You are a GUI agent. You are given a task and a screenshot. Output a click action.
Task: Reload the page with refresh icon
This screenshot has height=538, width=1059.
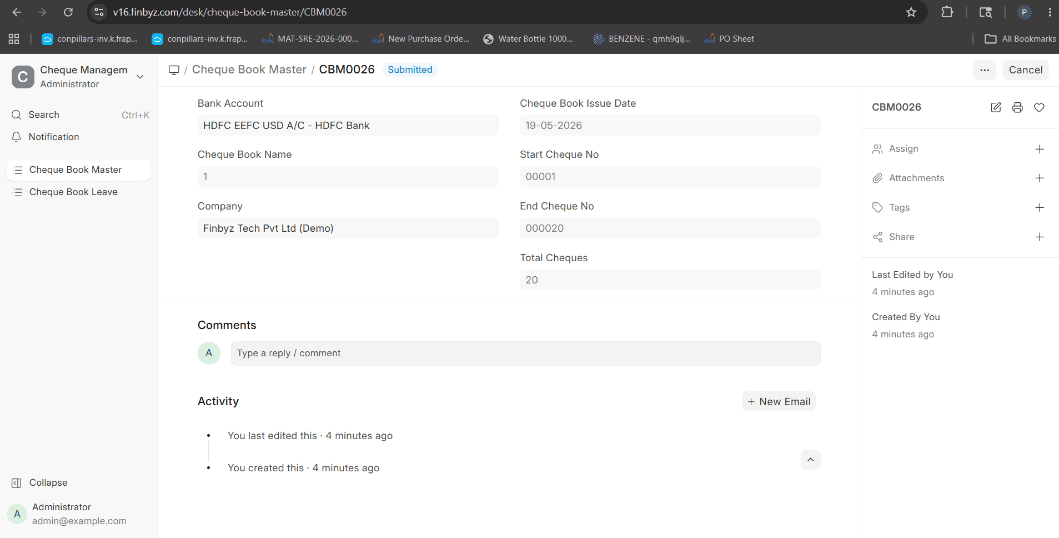[x=68, y=12]
